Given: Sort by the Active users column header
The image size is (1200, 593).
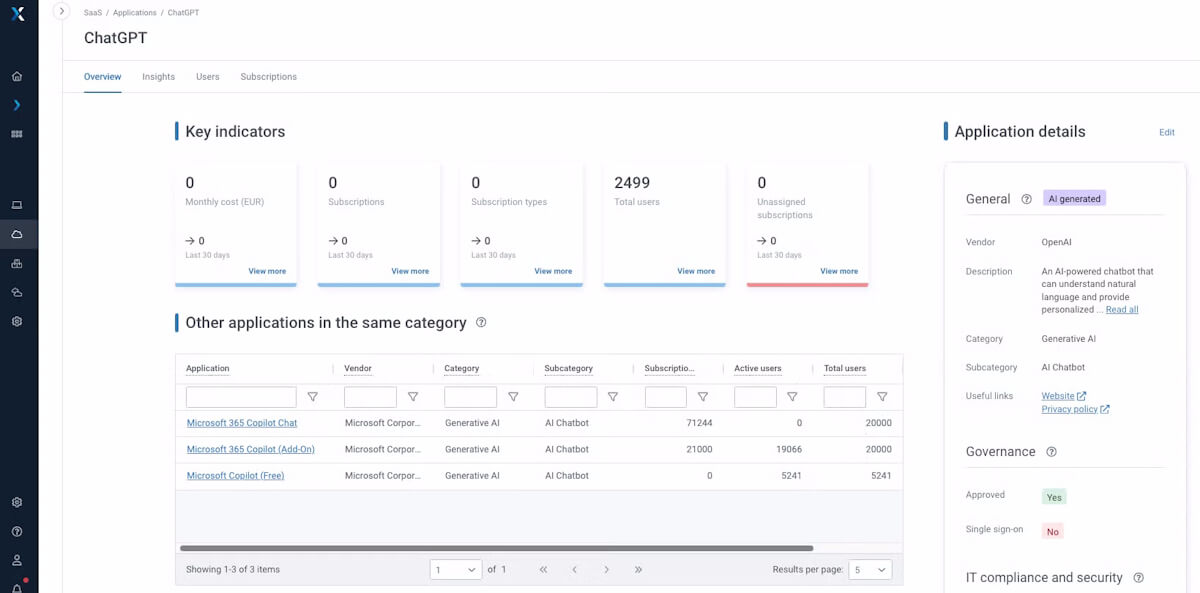Looking at the screenshot, I should (x=758, y=368).
